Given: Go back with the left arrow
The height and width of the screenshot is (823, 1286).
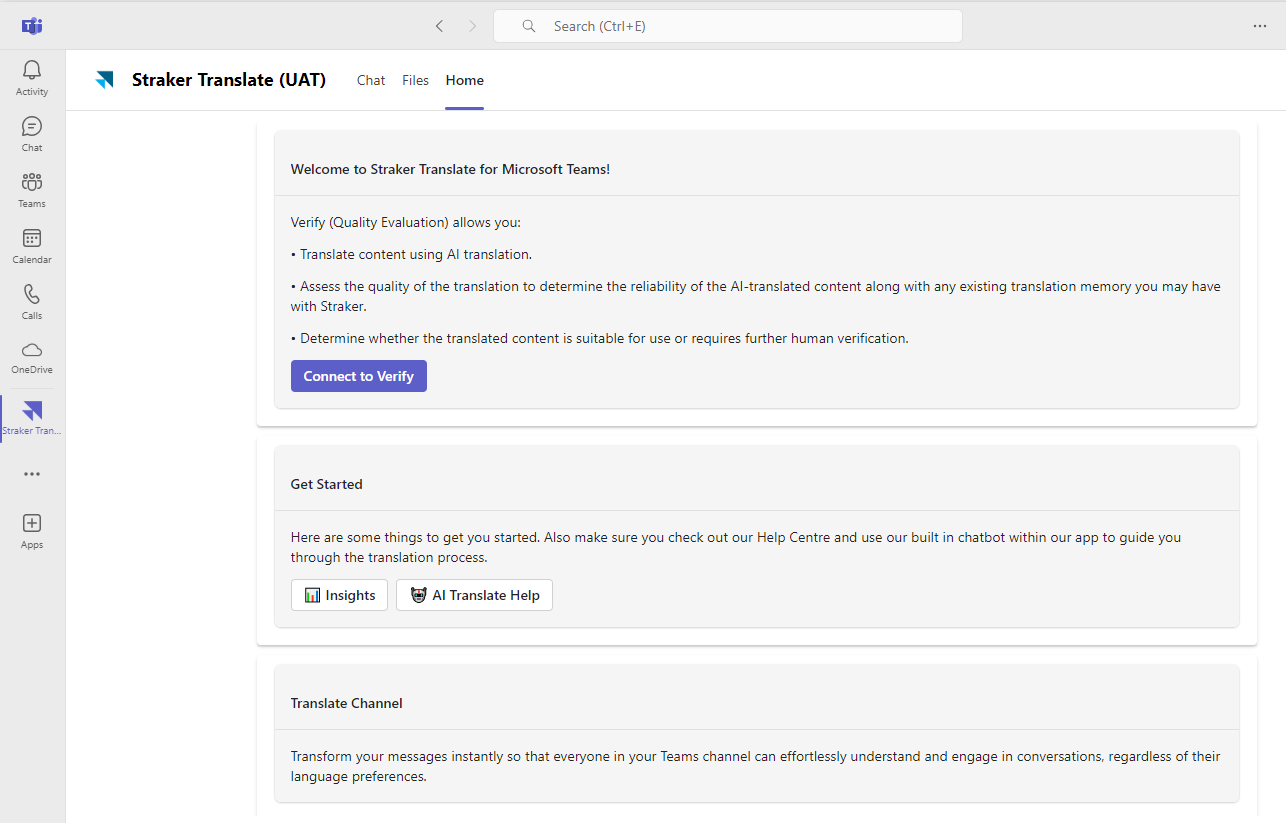Looking at the screenshot, I should click(x=439, y=26).
